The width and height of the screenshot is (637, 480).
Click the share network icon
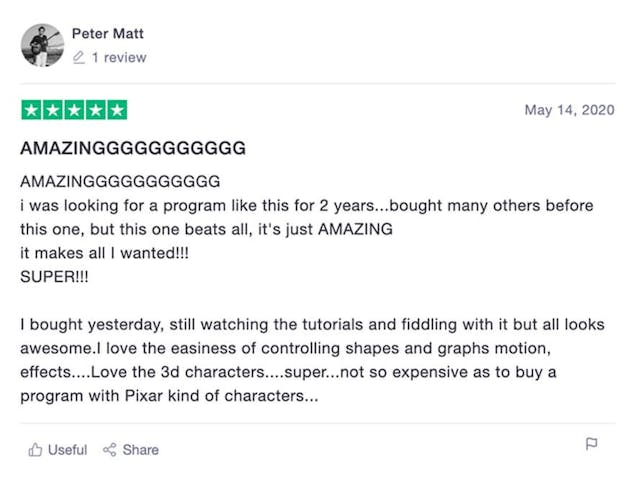click(110, 450)
